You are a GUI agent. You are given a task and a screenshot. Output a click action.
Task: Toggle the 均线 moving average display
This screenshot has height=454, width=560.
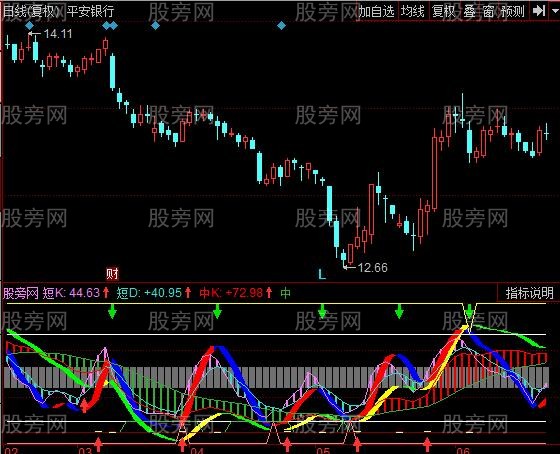point(412,12)
